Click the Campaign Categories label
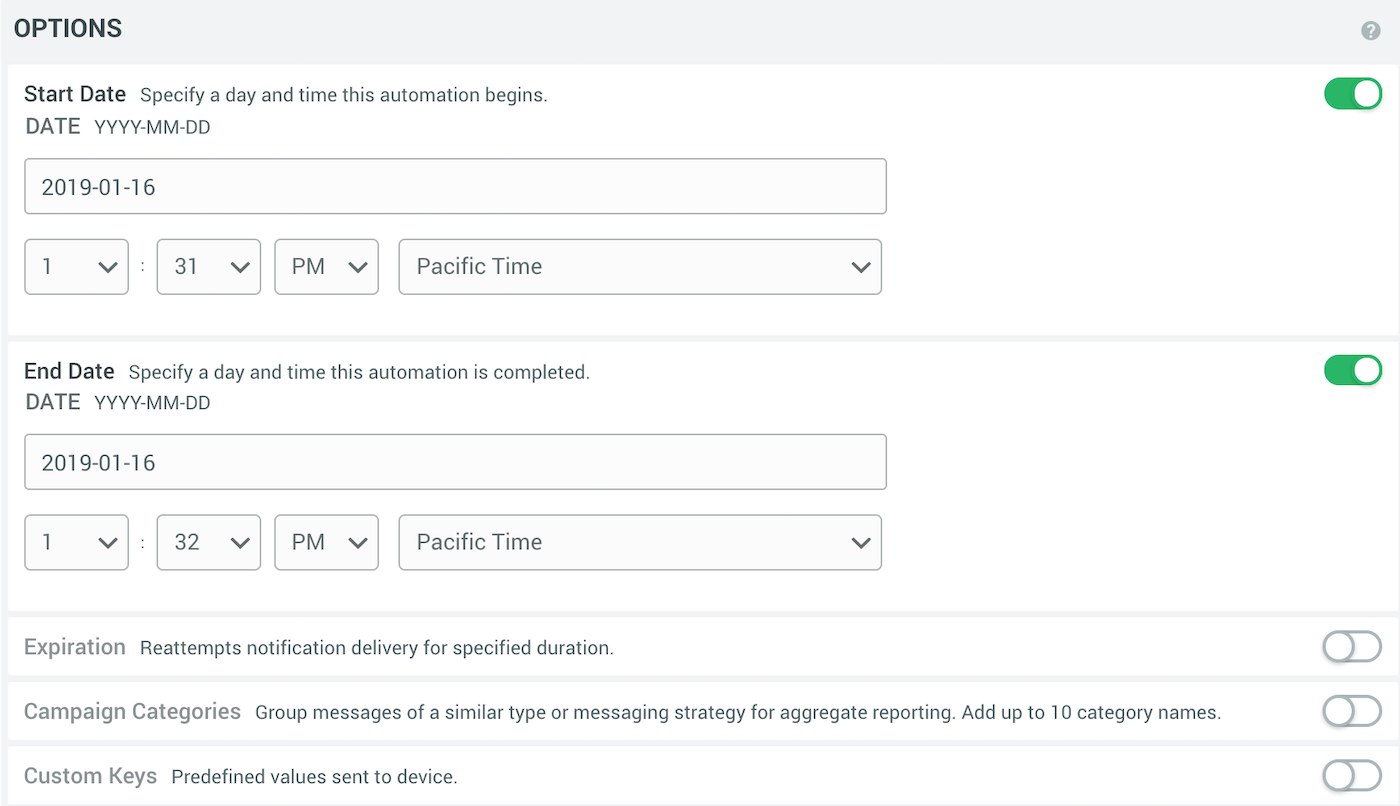The image size is (1400, 806). (x=132, y=711)
